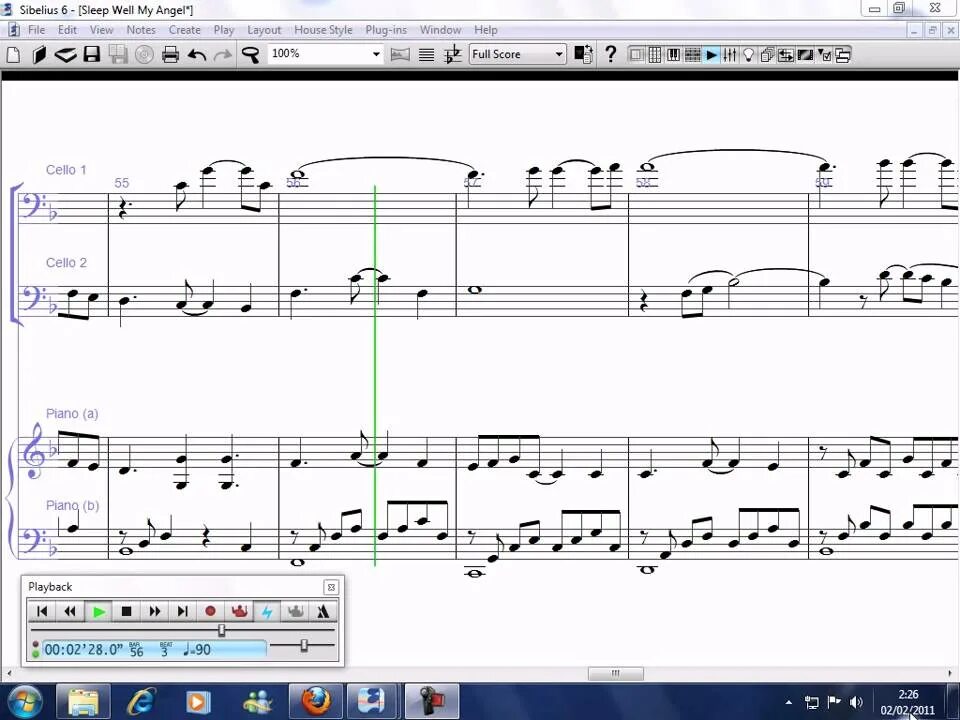Click the tempo slider in Playback panel
The height and width of the screenshot is (720, 960).
click(304, 645)
